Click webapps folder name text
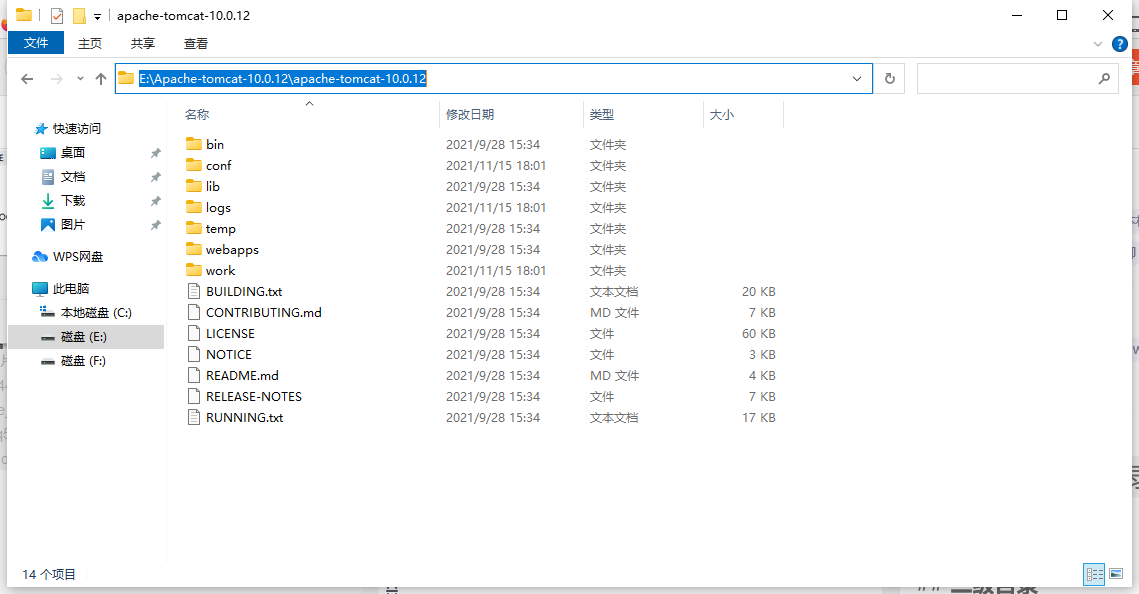 click(x=232, y=249)
